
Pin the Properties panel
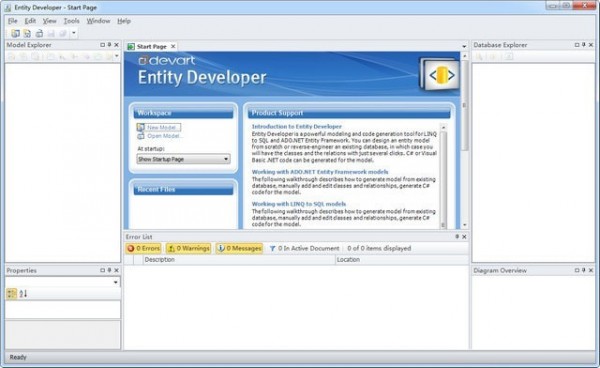109,270
